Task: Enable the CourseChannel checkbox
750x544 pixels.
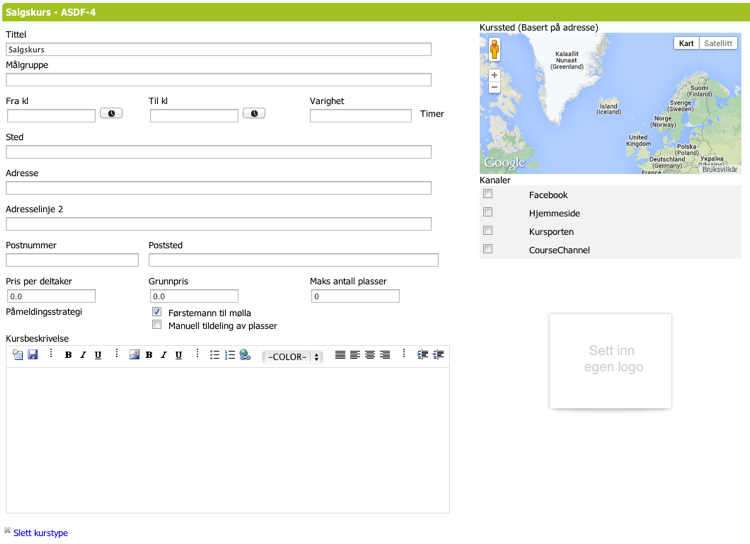Action: (488, 249)
